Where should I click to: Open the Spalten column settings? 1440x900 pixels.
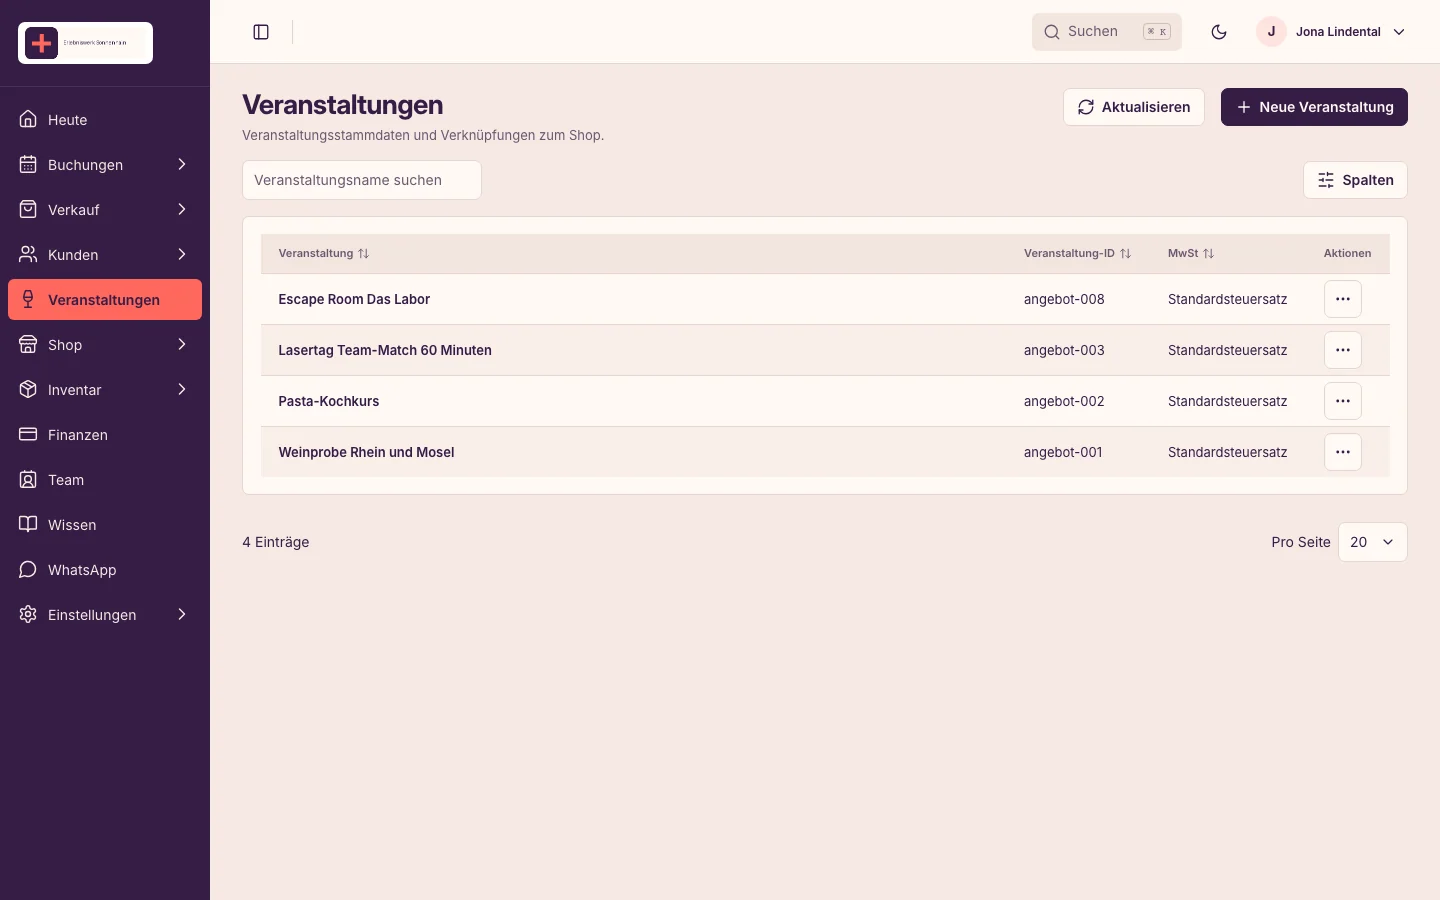tap(1355, 180)
